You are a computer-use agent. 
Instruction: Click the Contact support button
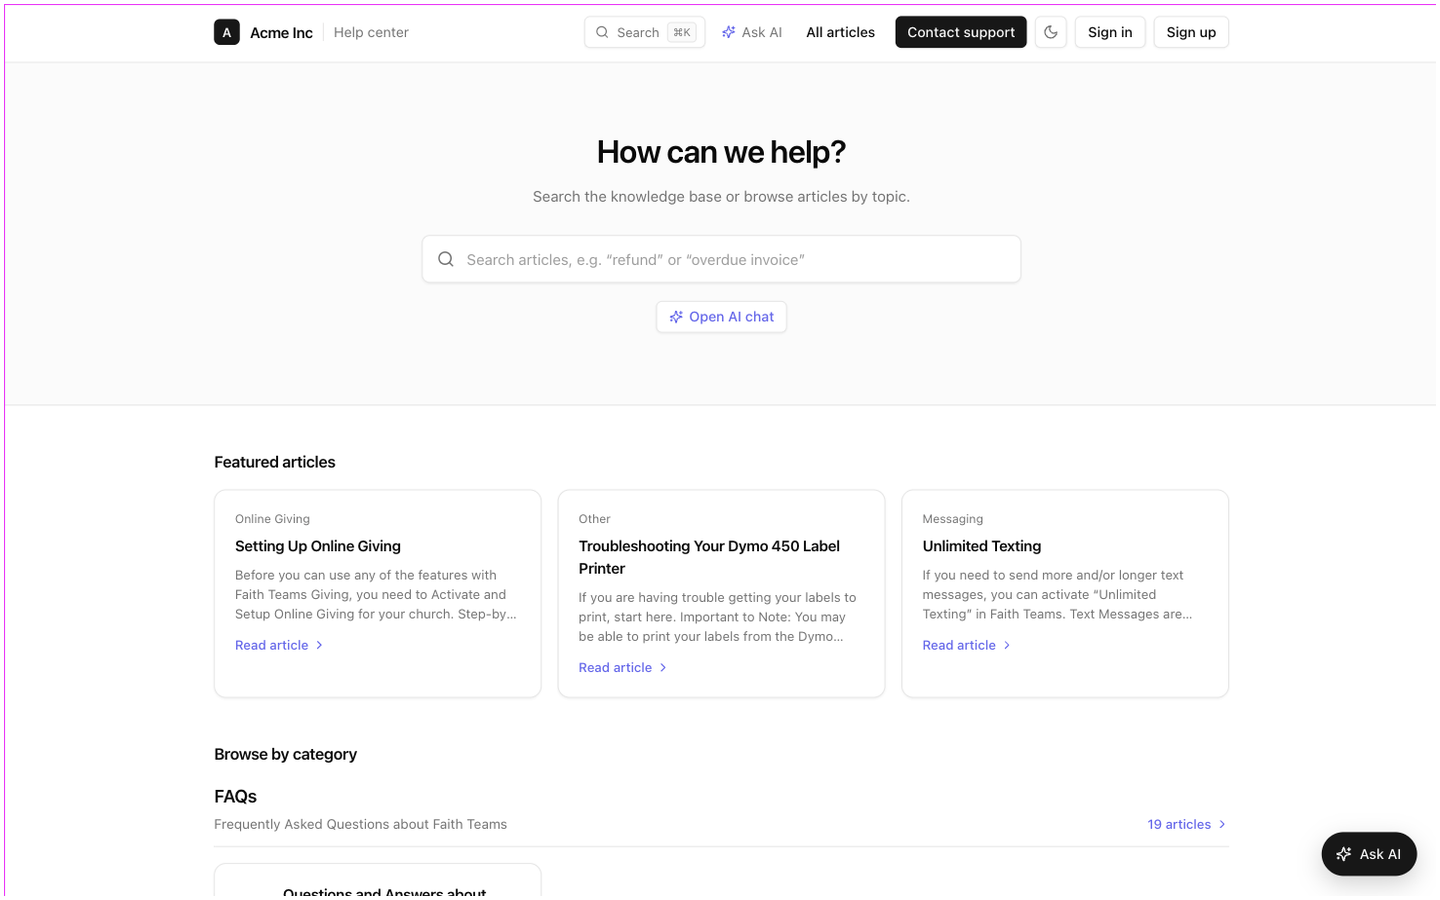(x=961, y=32)
